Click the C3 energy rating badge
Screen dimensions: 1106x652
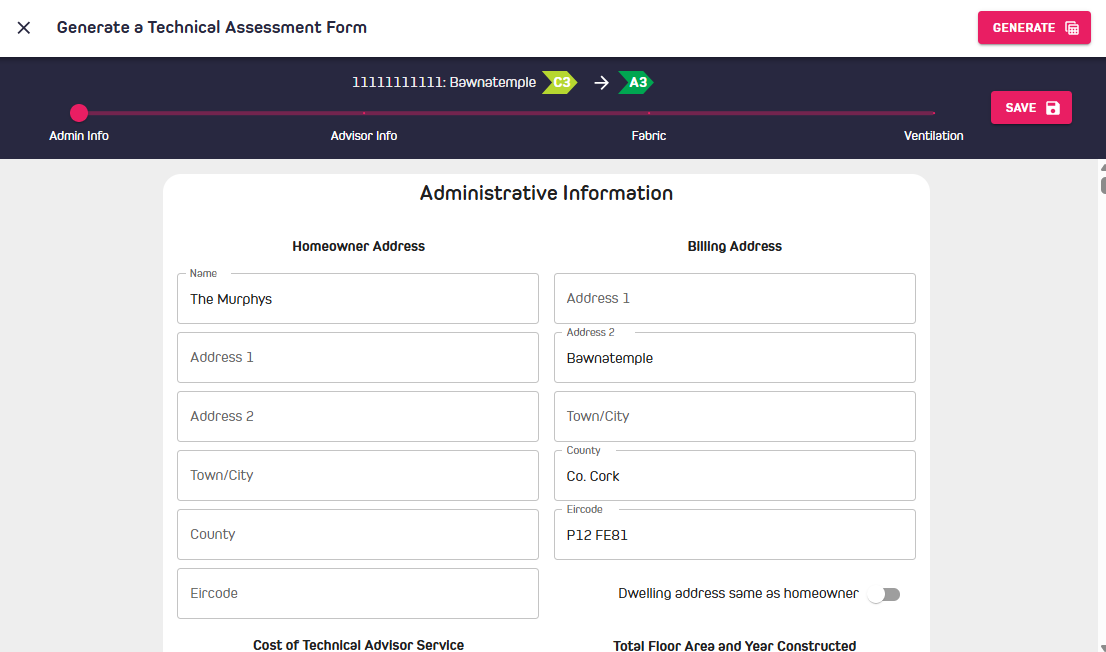pos(560,83)
